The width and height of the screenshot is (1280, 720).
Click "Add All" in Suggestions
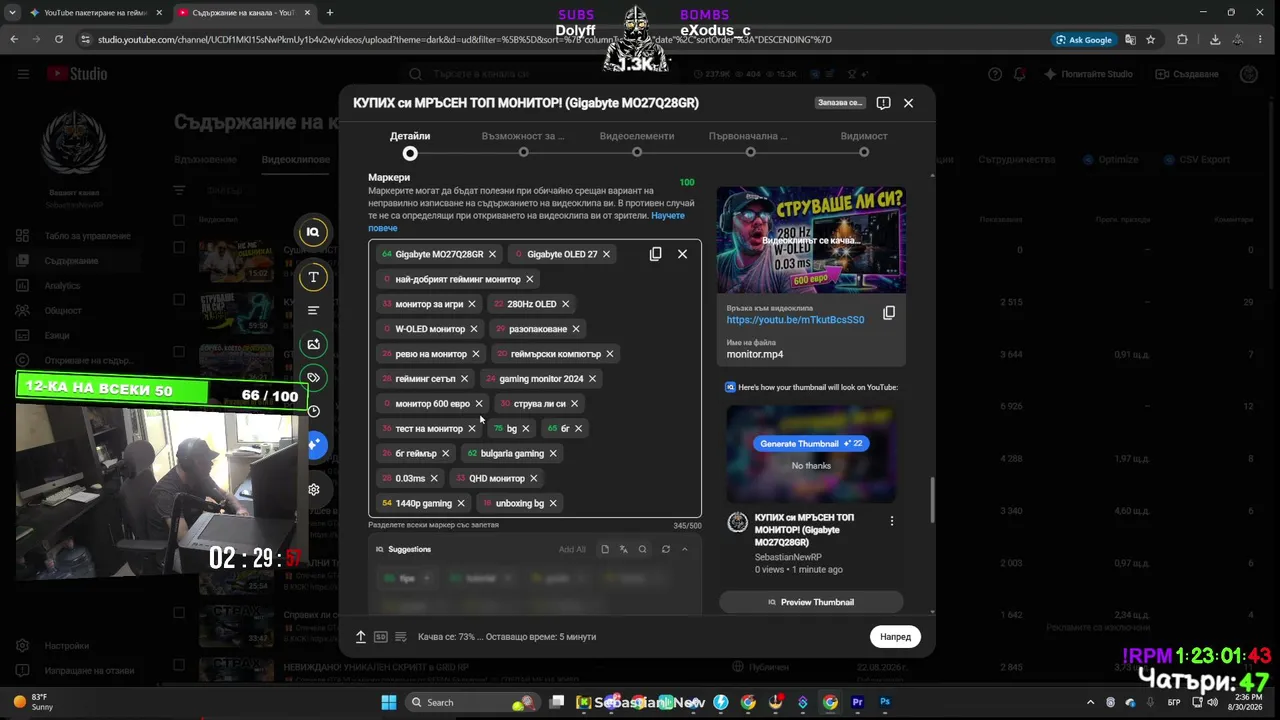tap(572, 549)
